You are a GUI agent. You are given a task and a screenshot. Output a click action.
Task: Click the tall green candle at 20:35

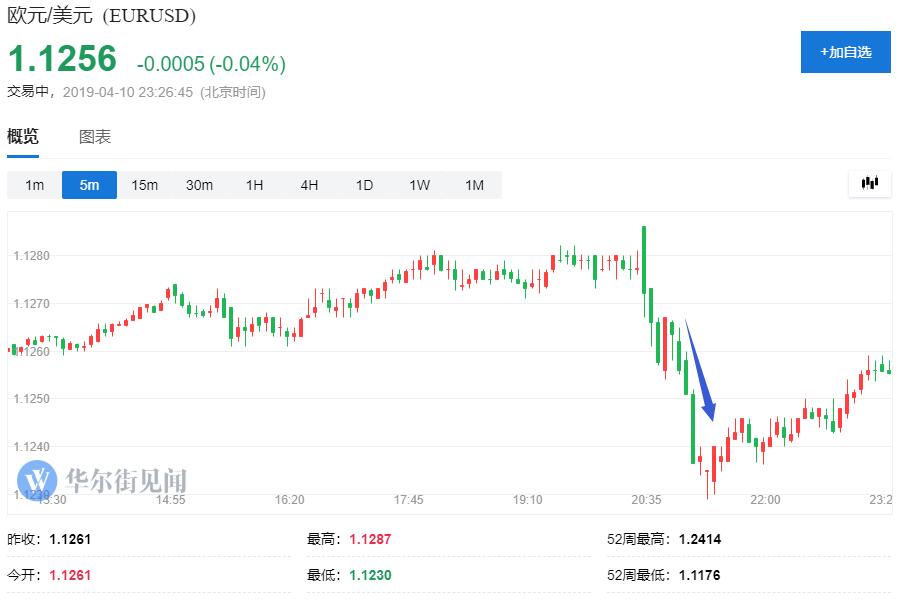point(644,260)
